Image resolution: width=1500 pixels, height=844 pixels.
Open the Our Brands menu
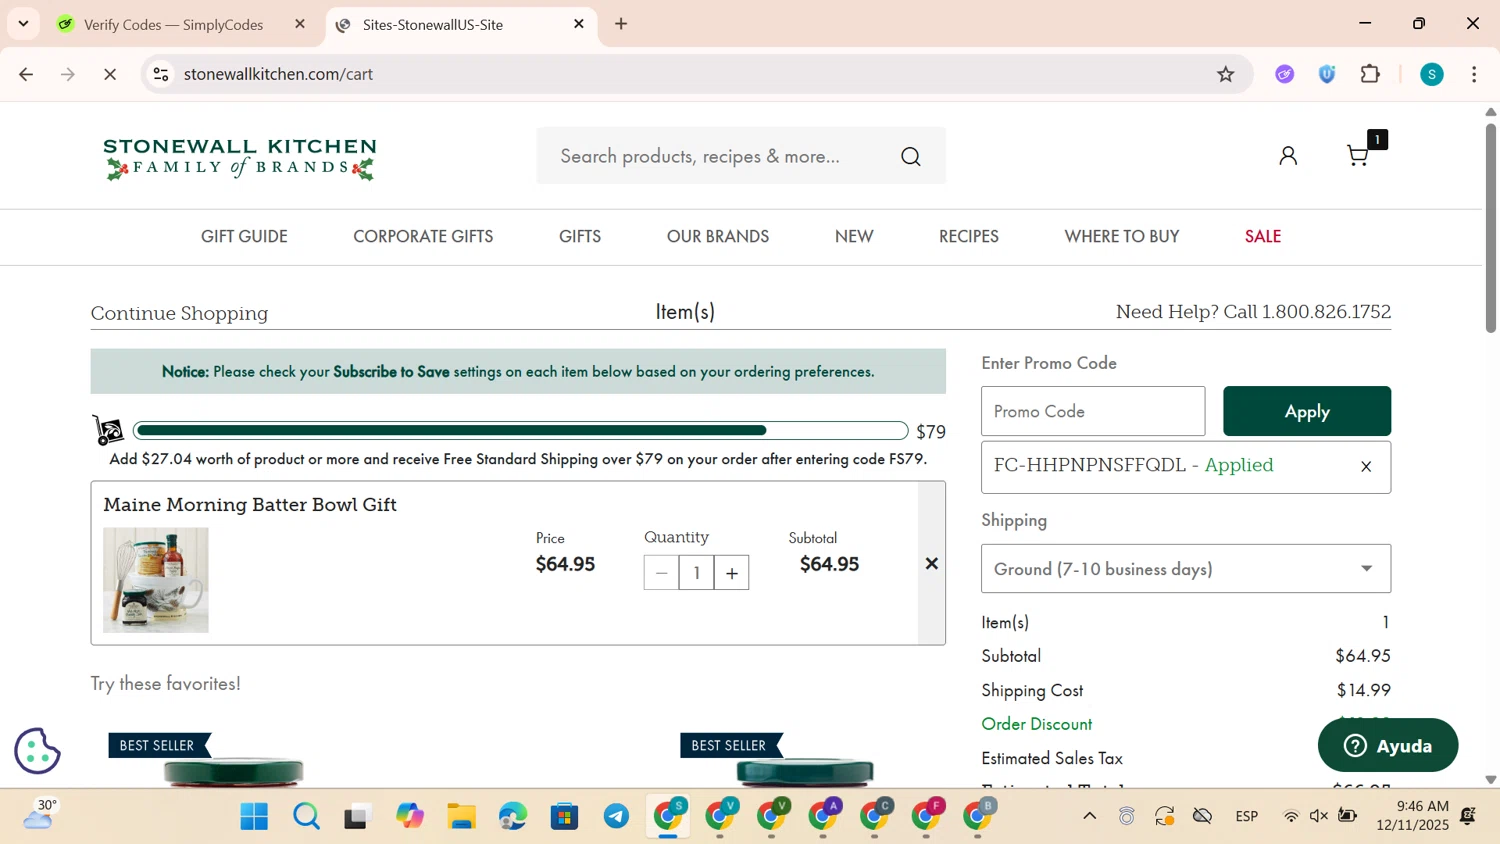[x=718, y=237]
